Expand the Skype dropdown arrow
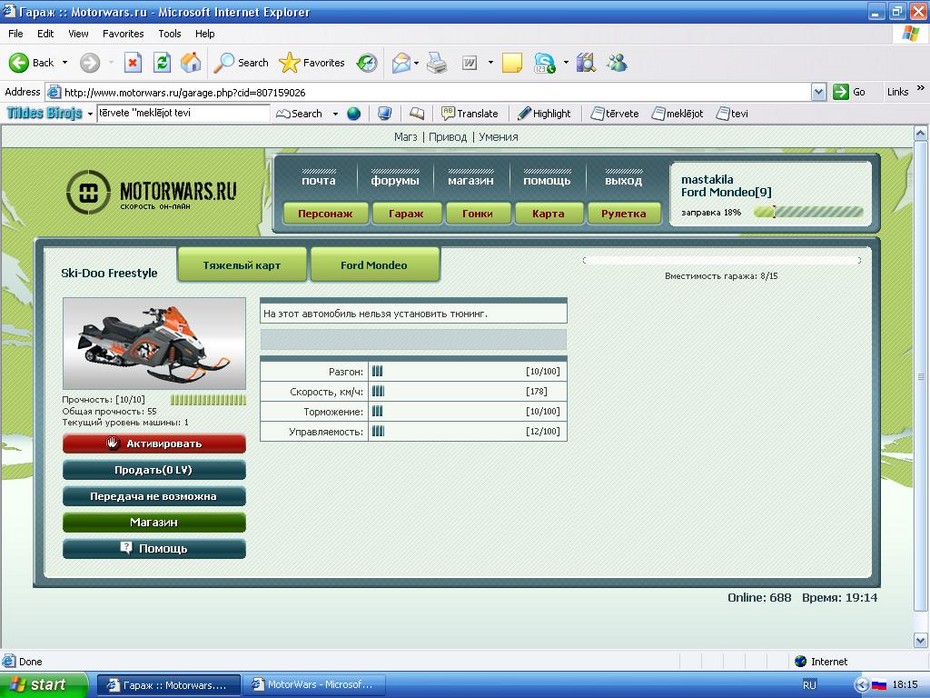This screenshot has width=930, height=698. click(x=566, y=62)
